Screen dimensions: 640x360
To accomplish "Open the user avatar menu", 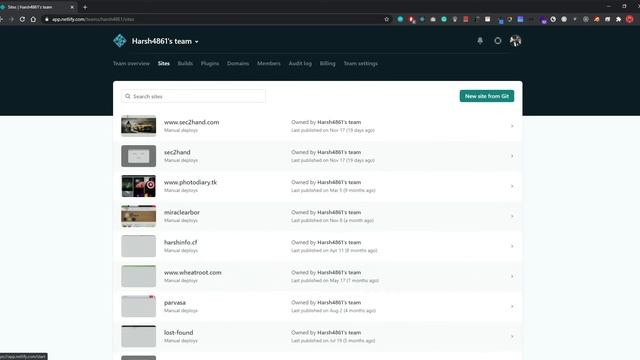I will click(515, 40).
